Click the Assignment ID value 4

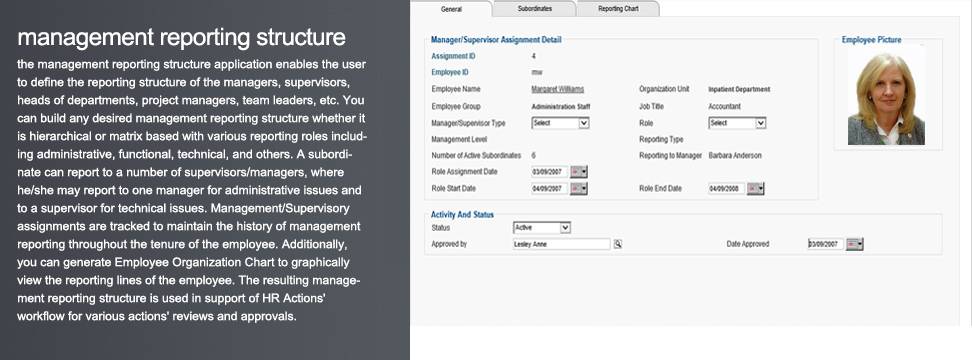pyautogui.click(x=534, y=56)
